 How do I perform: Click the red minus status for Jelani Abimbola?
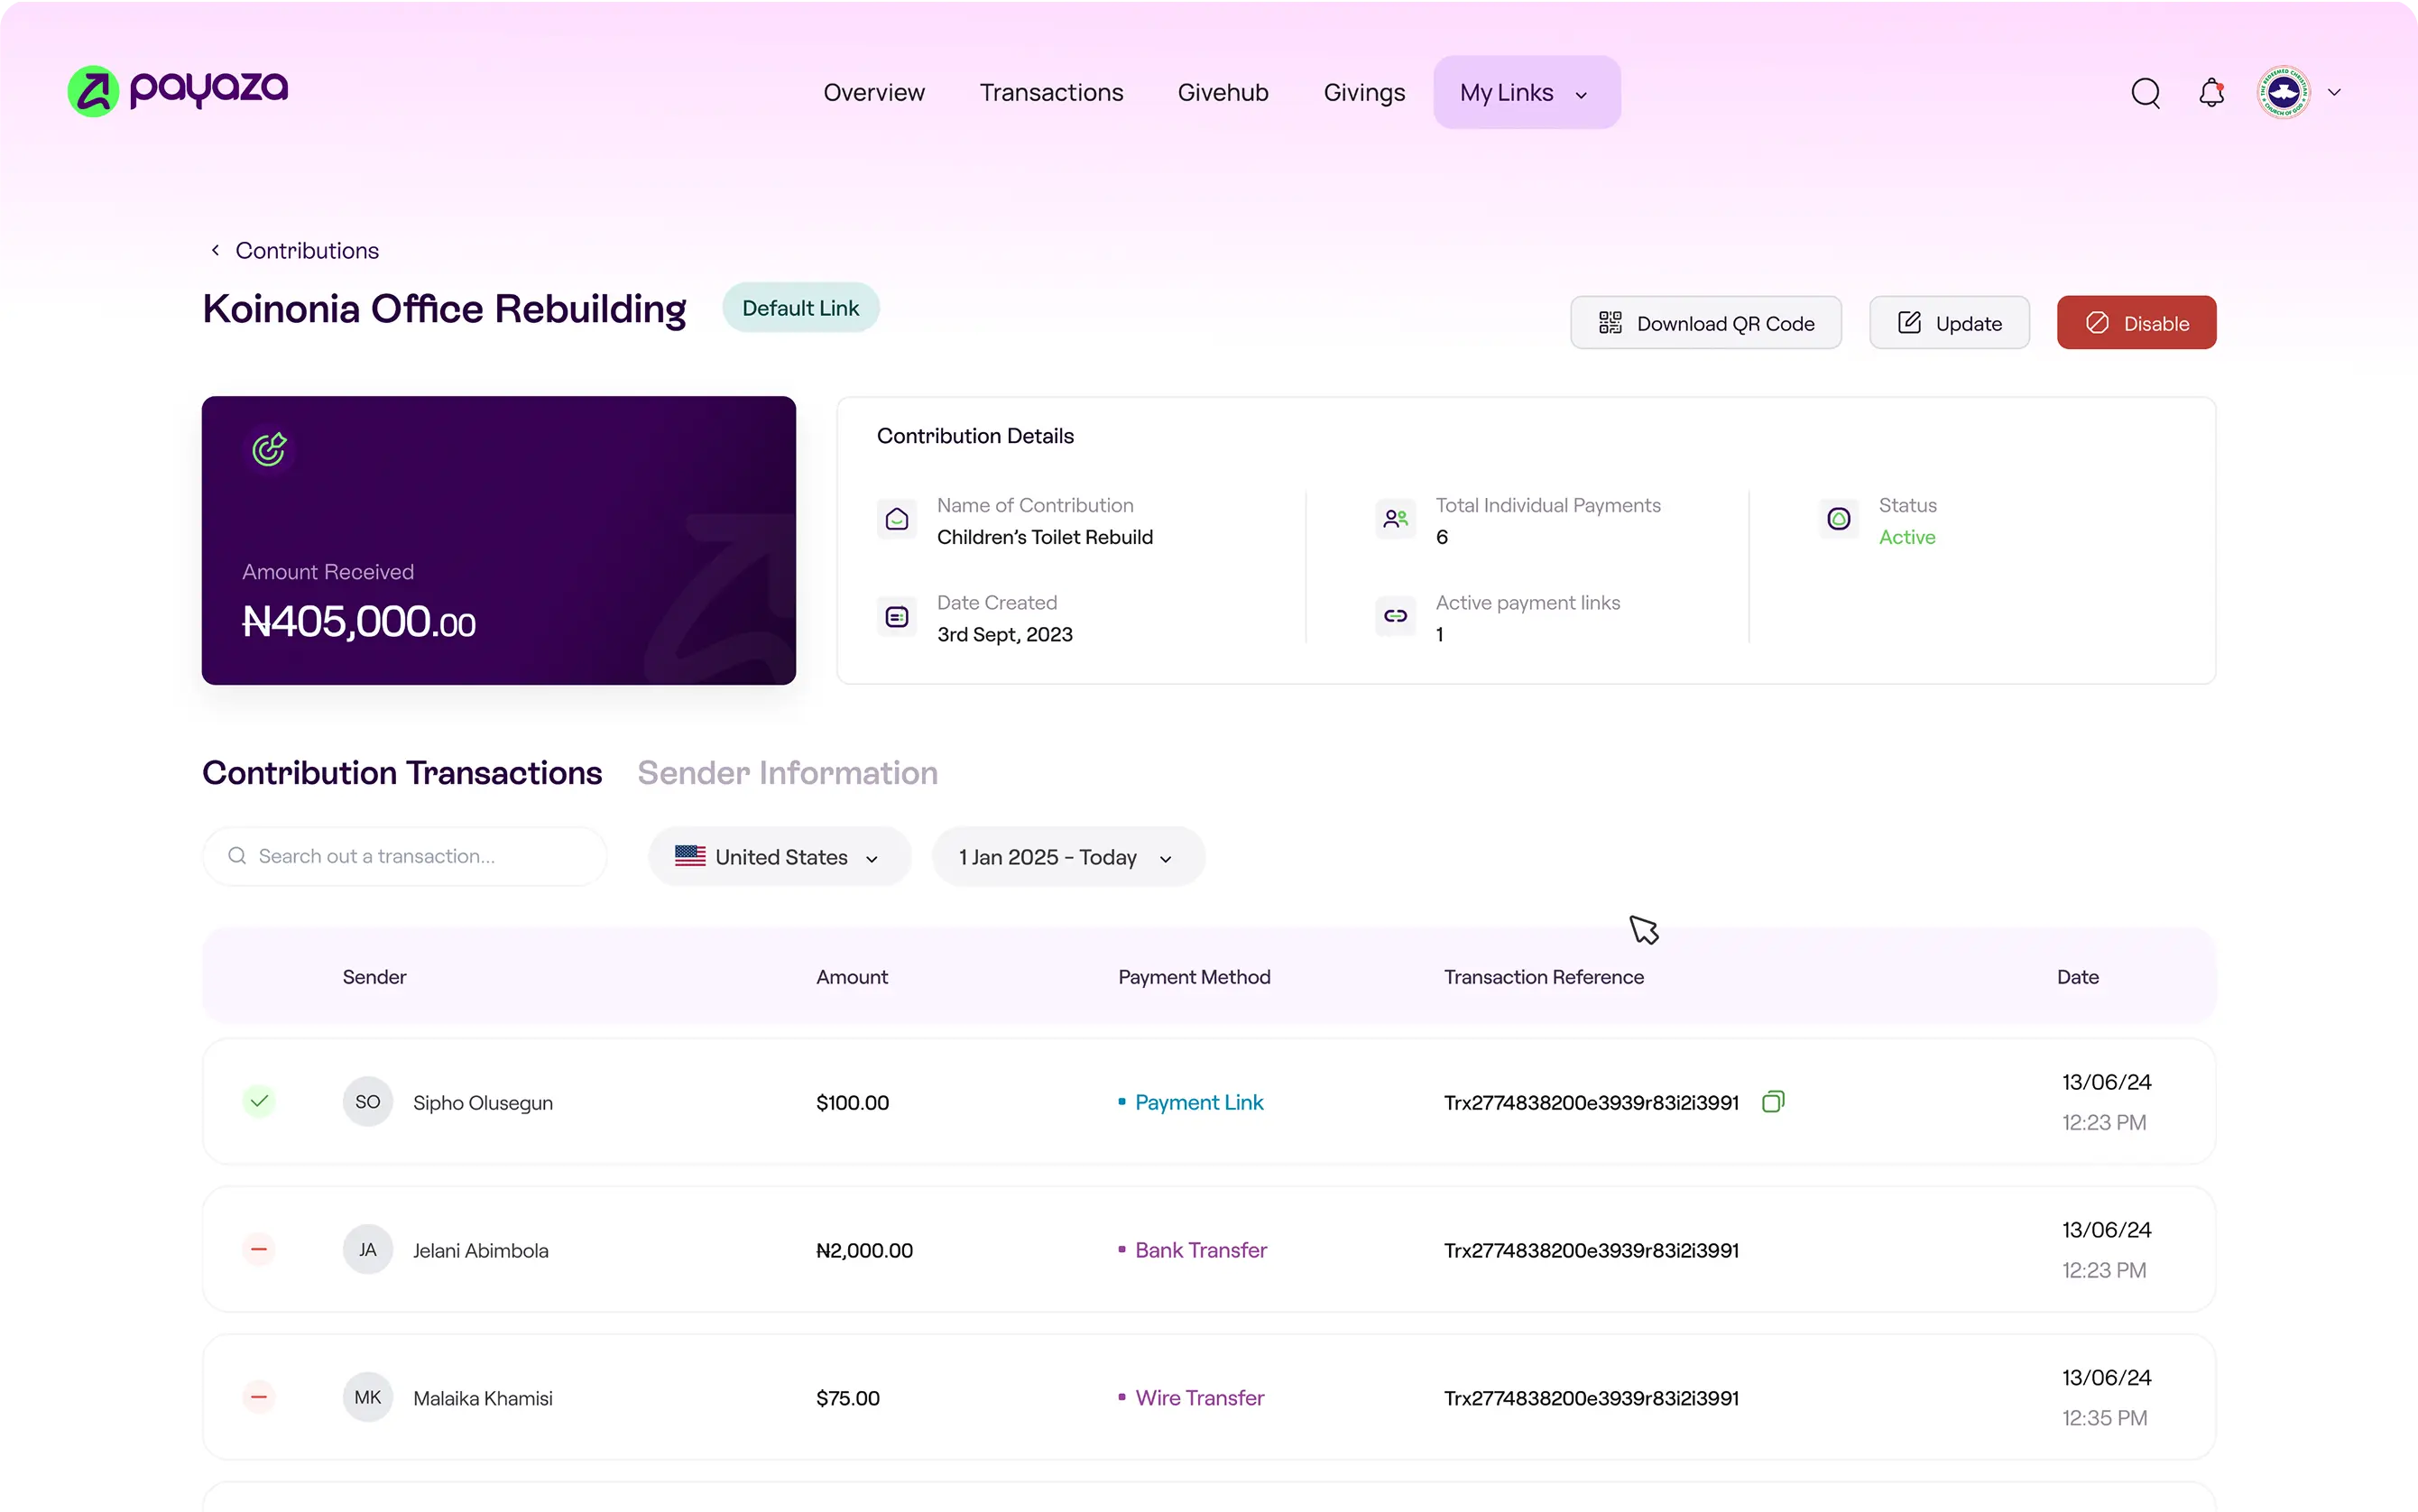point(259,1249)
